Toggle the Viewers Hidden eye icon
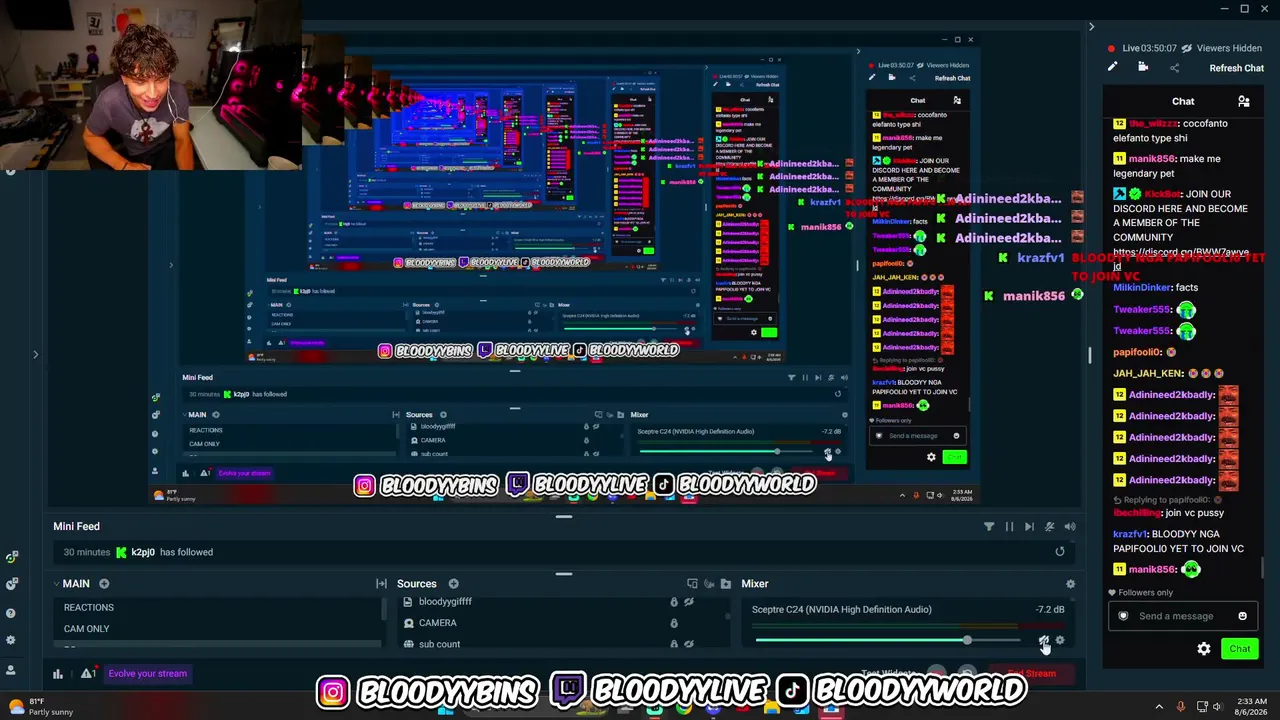The height and width of the screenshot is (720, 1280). coord(1186,48)
